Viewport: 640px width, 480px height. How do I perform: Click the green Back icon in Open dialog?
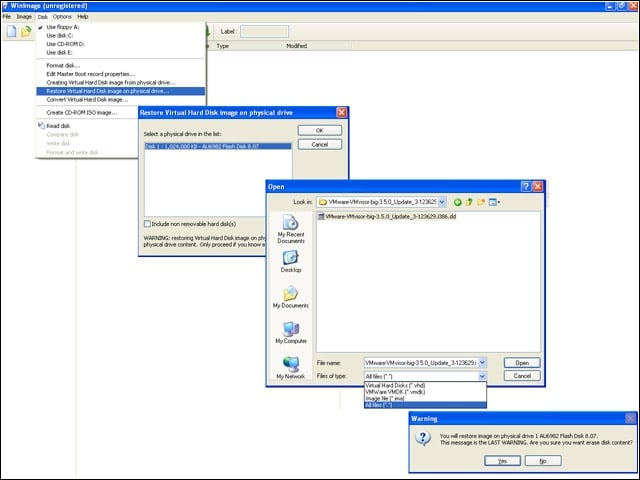[458, 202]
